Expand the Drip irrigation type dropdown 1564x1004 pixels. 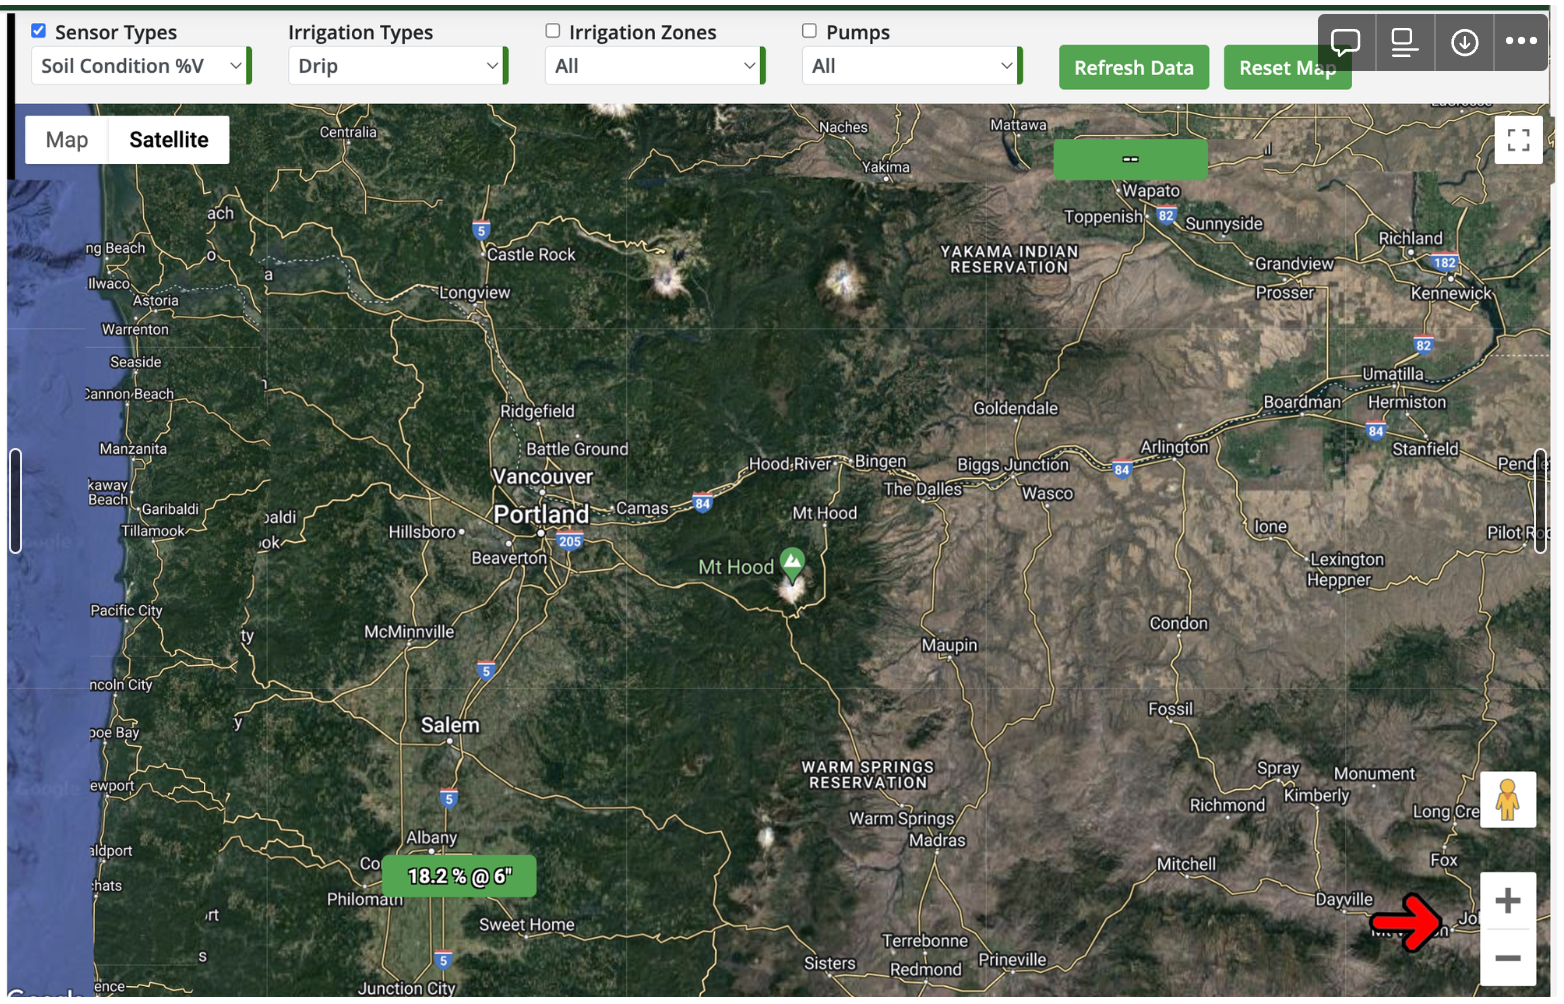[398, 66]
